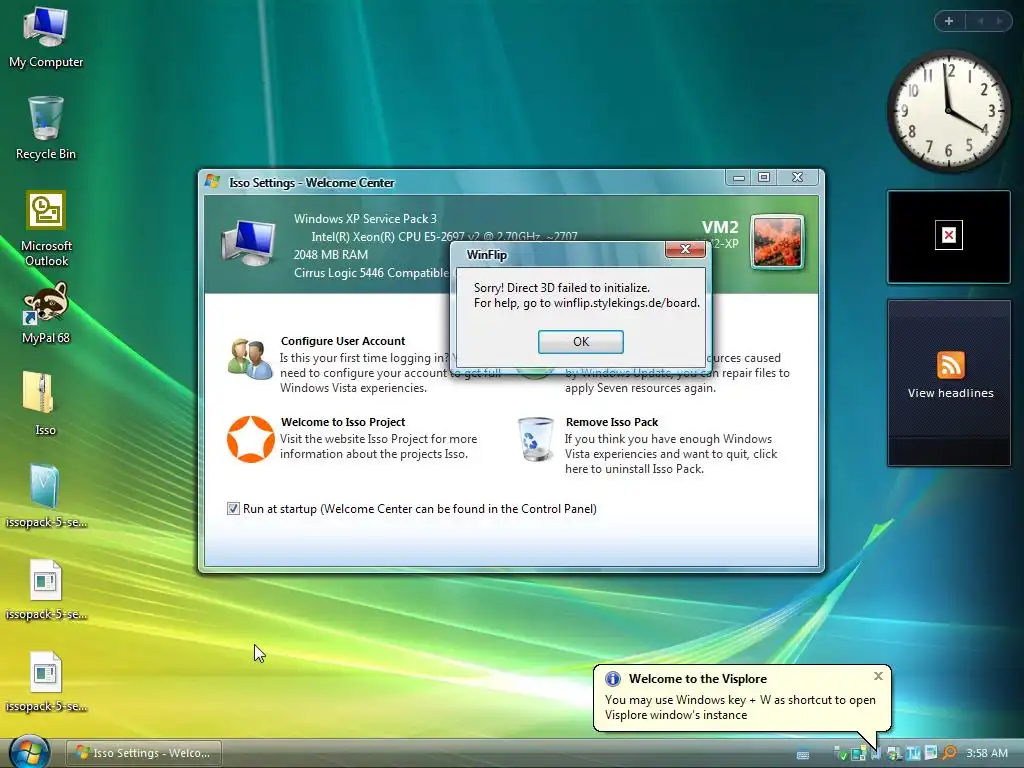Click the 2048 MB RAM text
The image size is (1024, 768).
click(x=330, y=255)
